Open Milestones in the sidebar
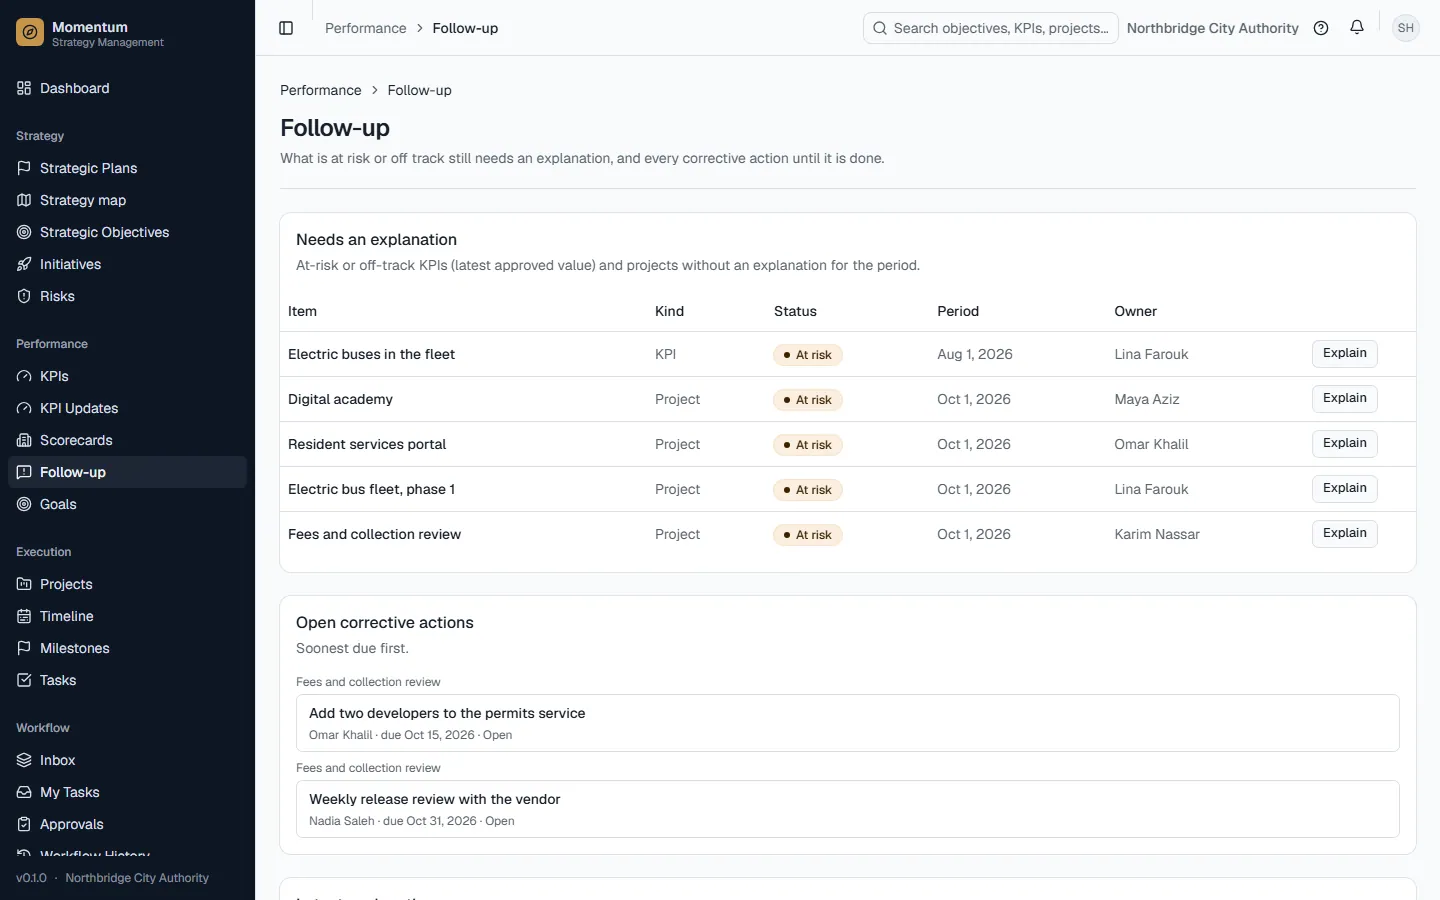Image resolution: width=1440 pixels, height=900 pixels. click(x=127, y=648)
